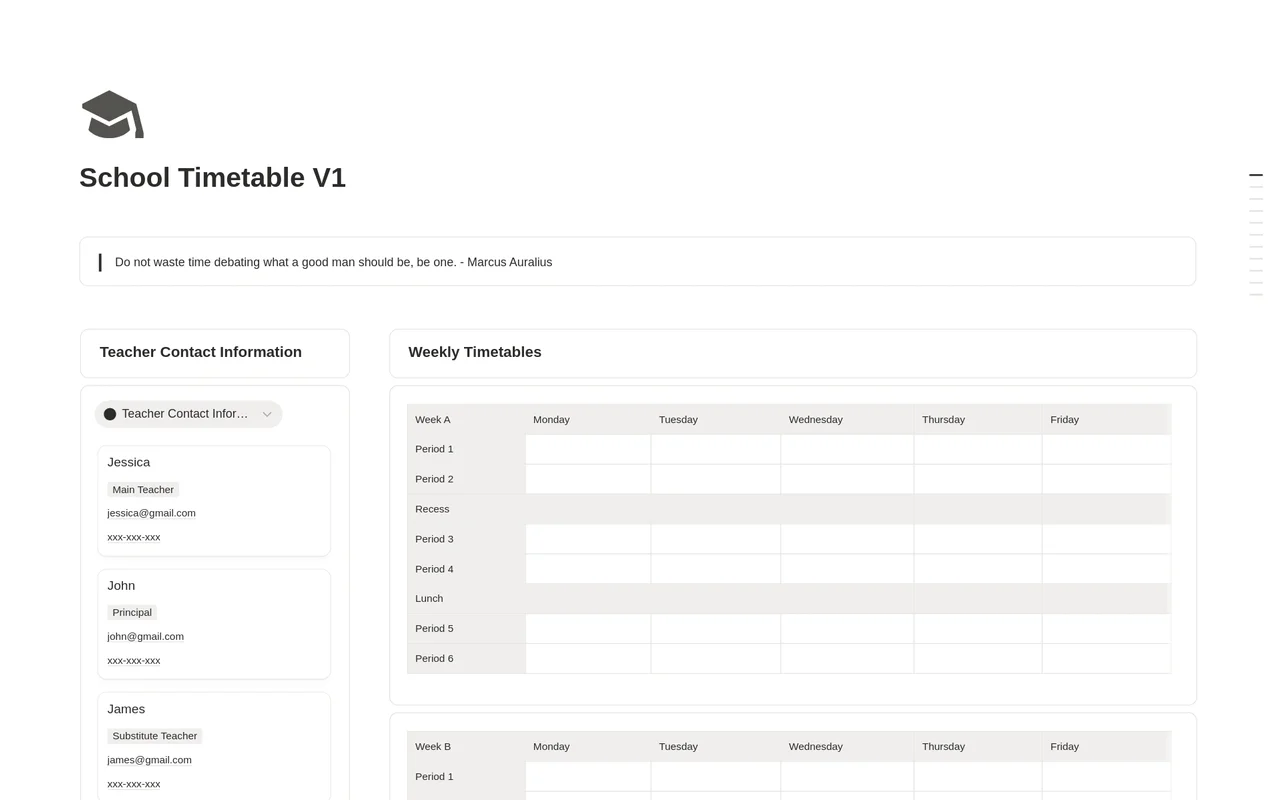This screenshot has height=800, width=1280.
Task: Open James's contact card name
Action: 126,709
